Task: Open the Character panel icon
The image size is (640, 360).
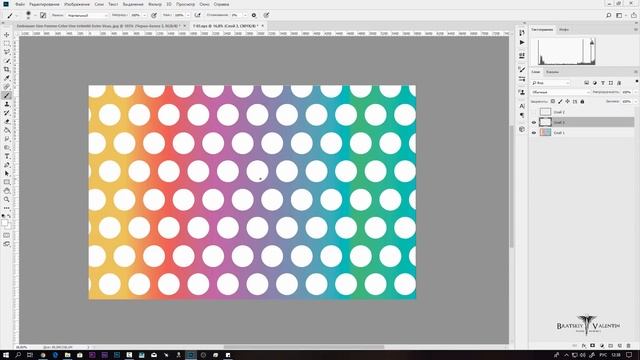Action: coord(522,106)
